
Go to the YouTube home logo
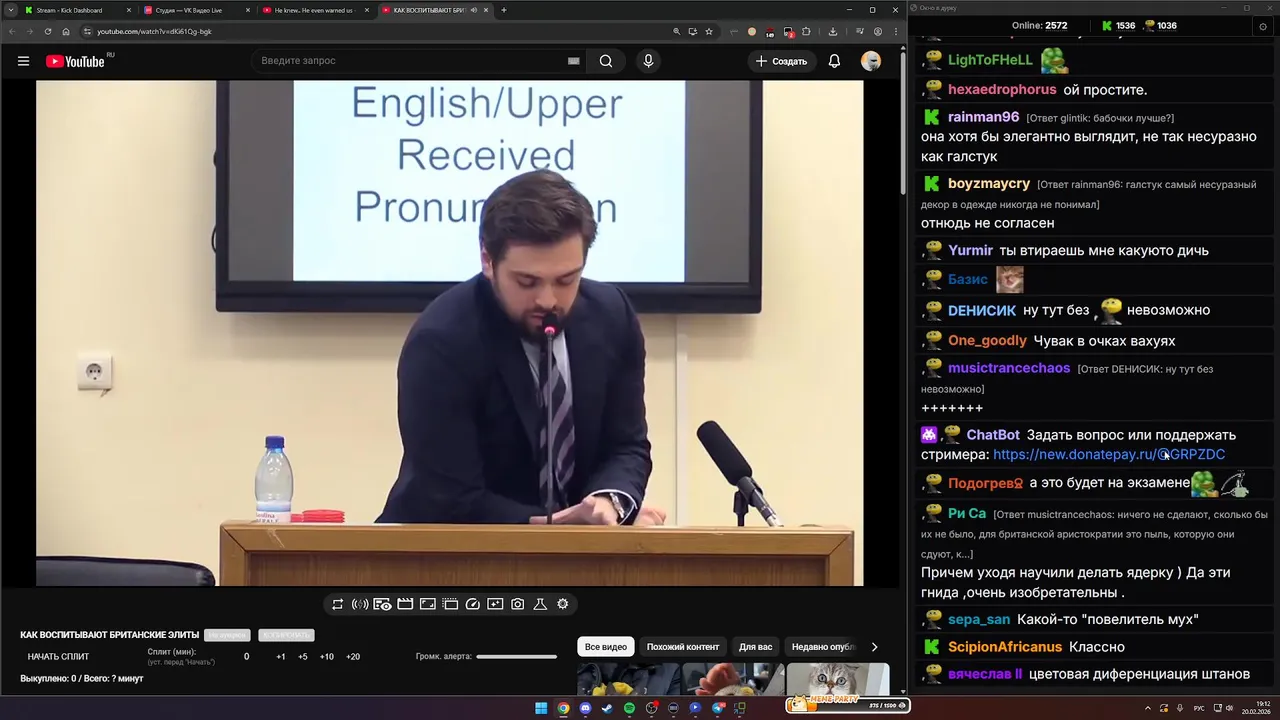(76, 61)
